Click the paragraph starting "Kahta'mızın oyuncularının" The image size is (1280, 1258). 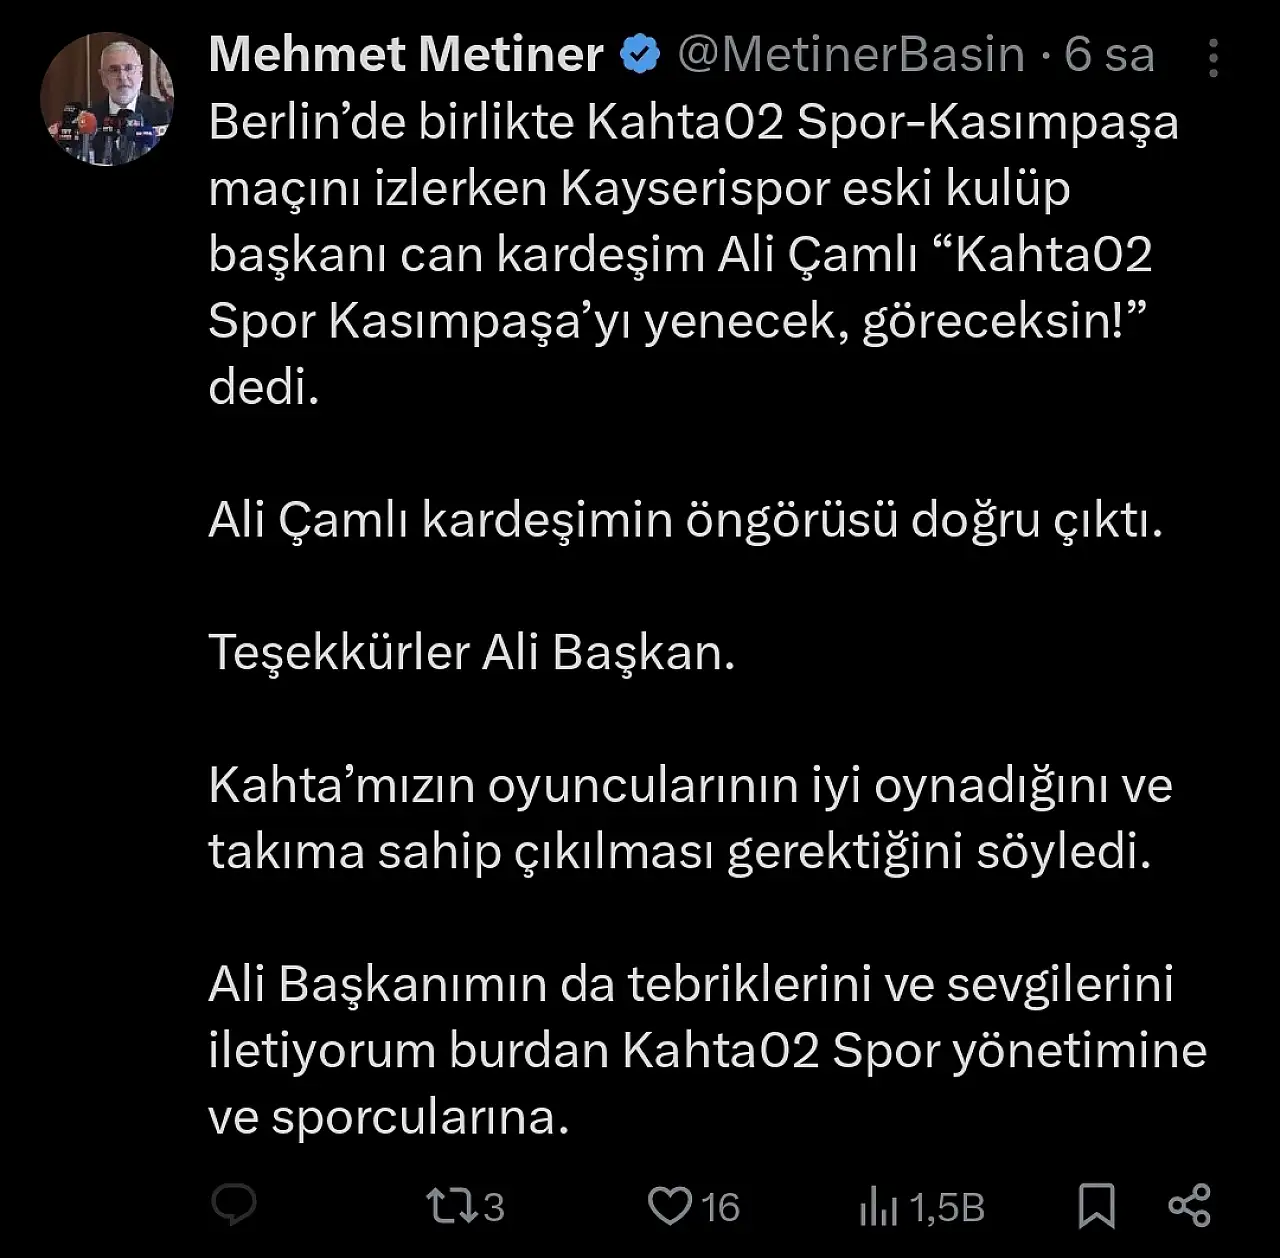click(690, 819)
